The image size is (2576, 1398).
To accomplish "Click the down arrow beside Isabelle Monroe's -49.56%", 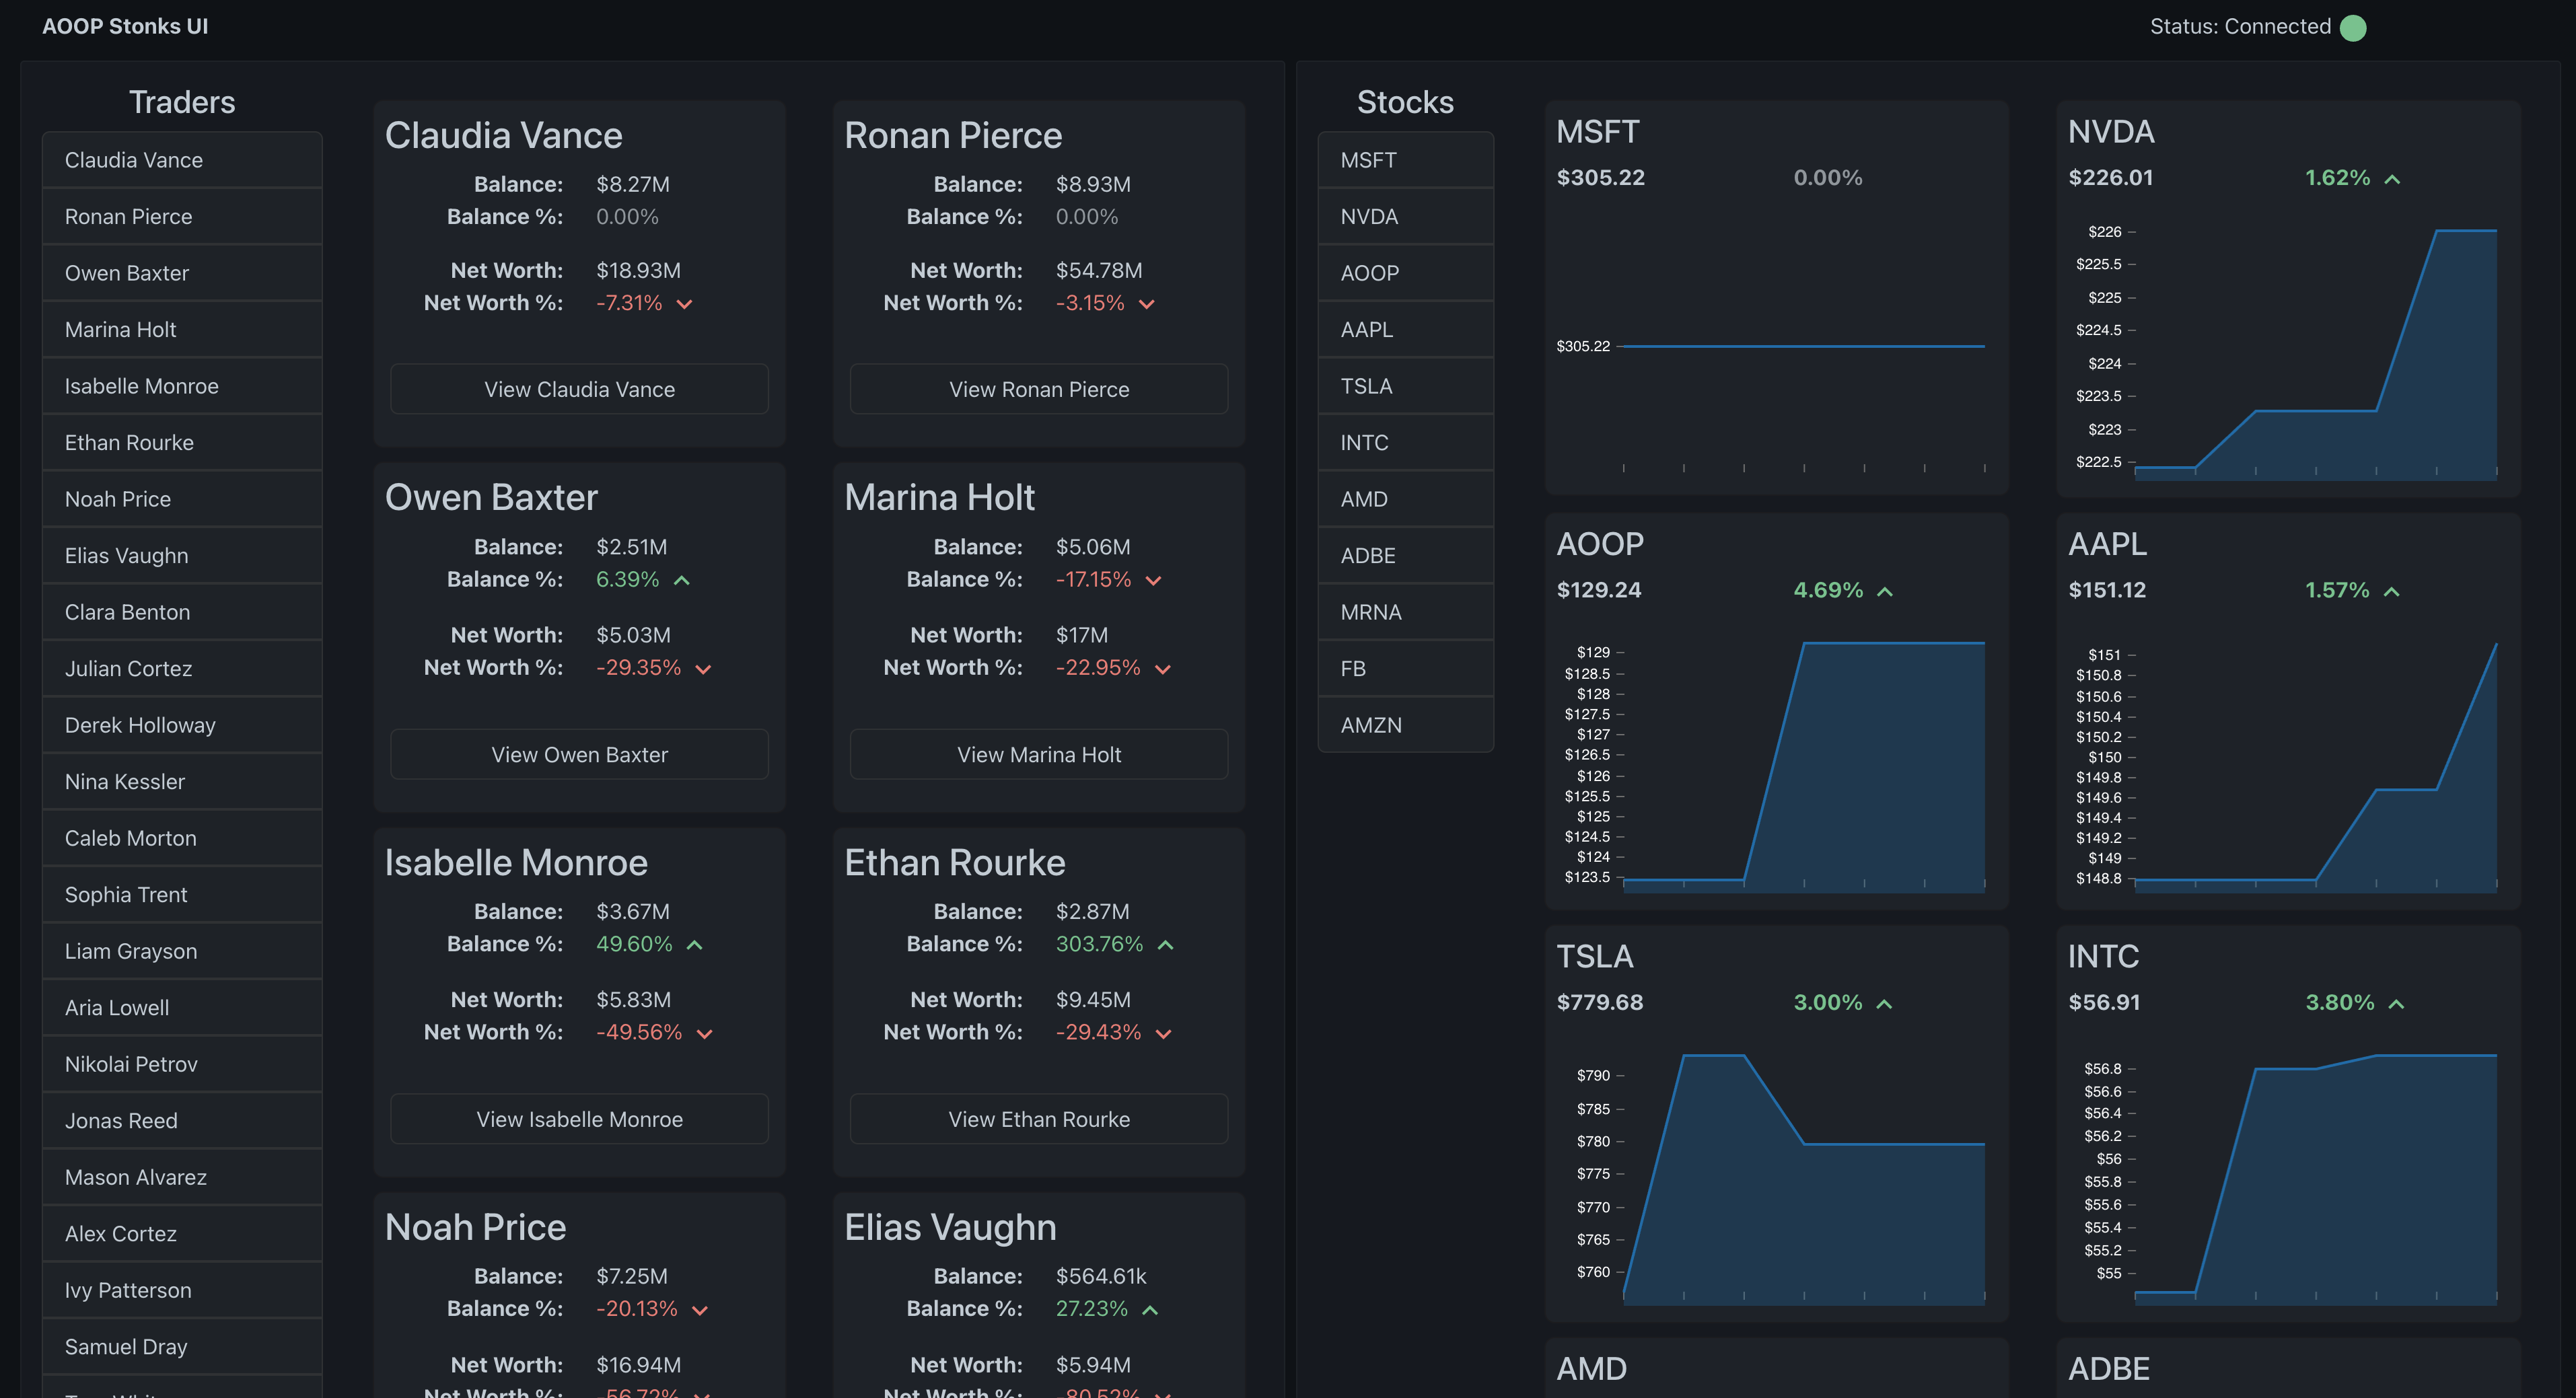I will pyautogui.click(x=704, y=1033).
